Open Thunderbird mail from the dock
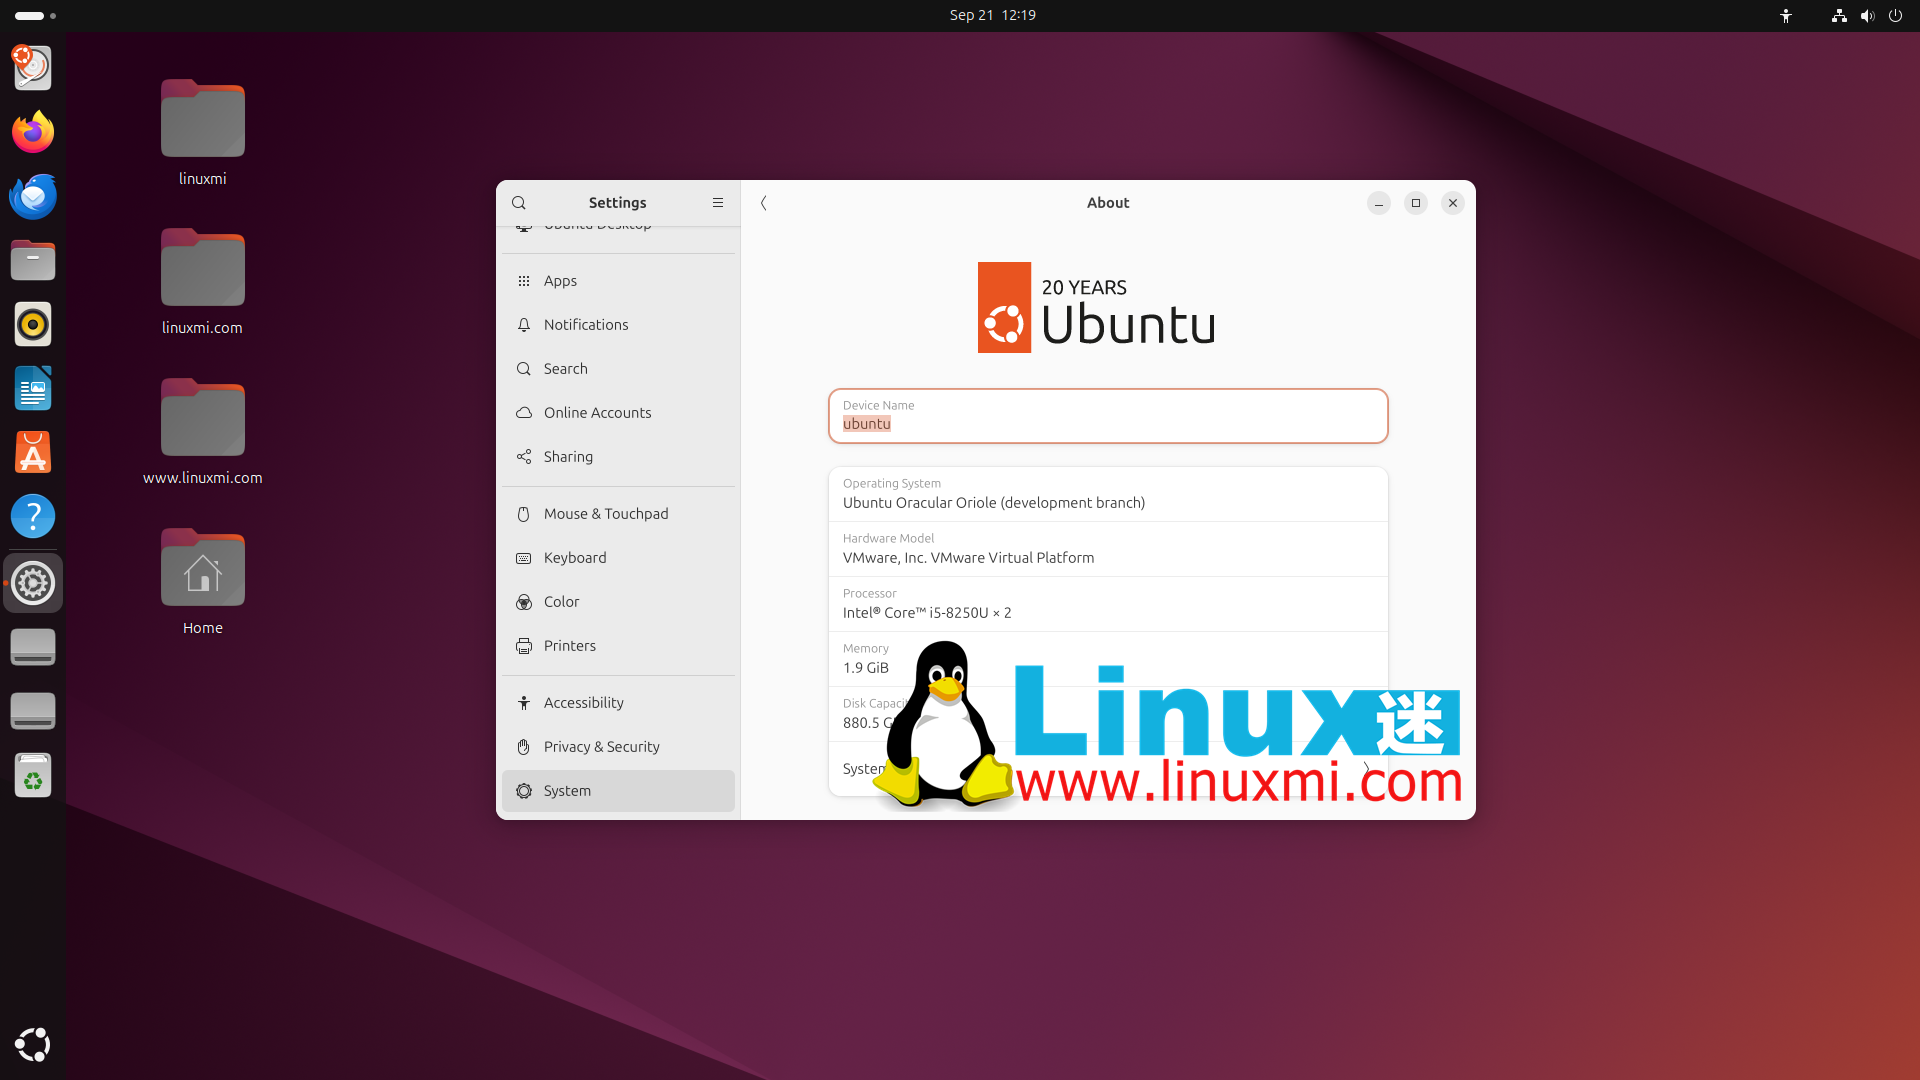Viewport: 1920px width, 1080px height. 33,196
